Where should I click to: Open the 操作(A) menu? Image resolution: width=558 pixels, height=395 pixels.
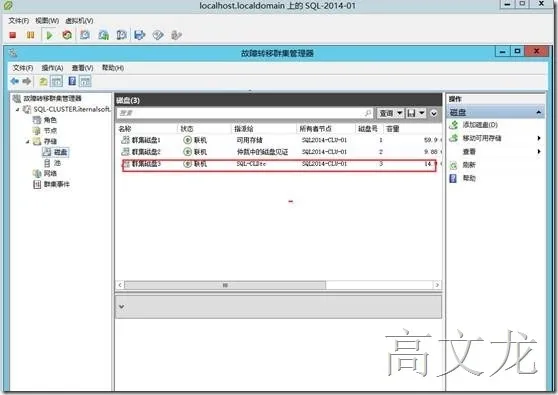tap(52, 68)
